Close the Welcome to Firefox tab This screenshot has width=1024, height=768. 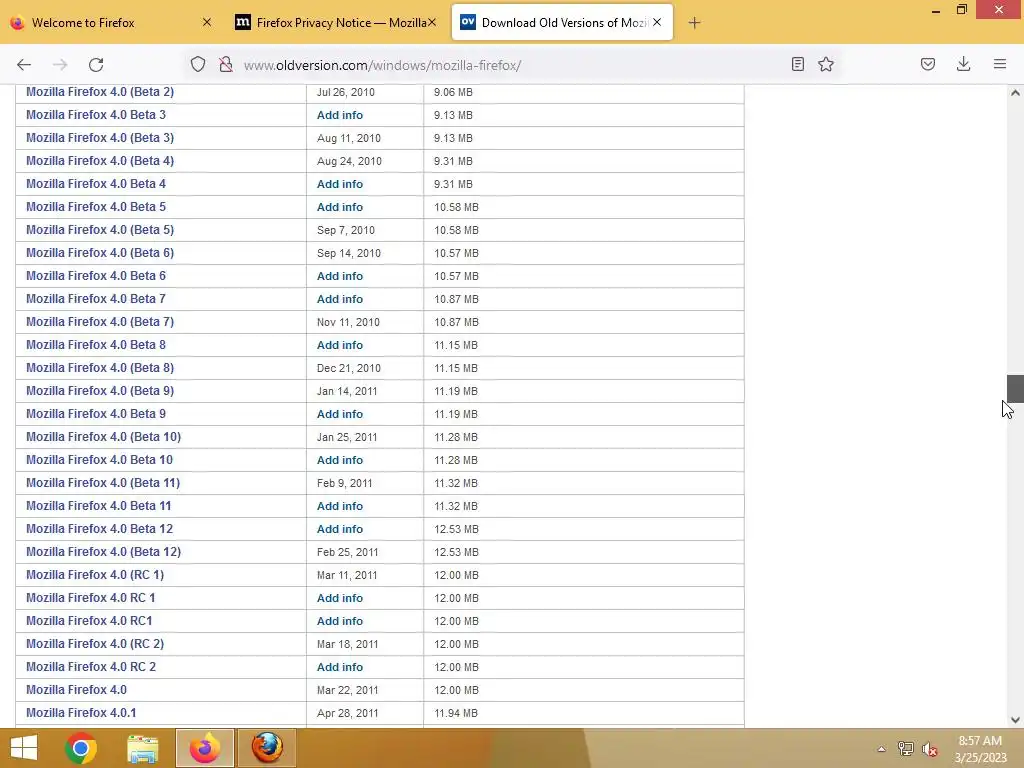(x=206, y=22)
